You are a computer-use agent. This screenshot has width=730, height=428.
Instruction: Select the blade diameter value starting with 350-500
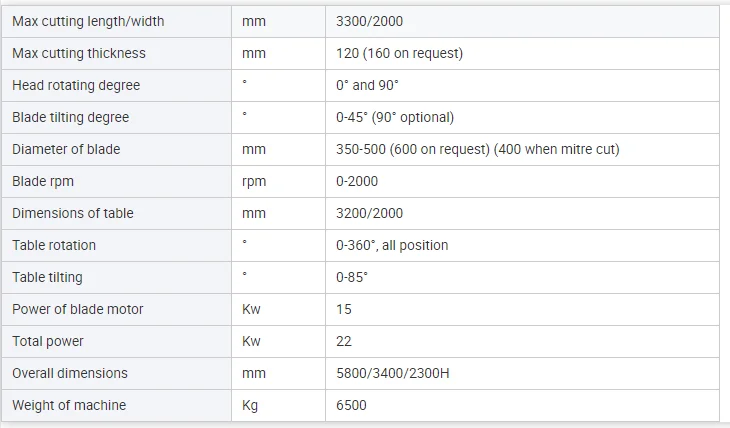coord(478,149)
